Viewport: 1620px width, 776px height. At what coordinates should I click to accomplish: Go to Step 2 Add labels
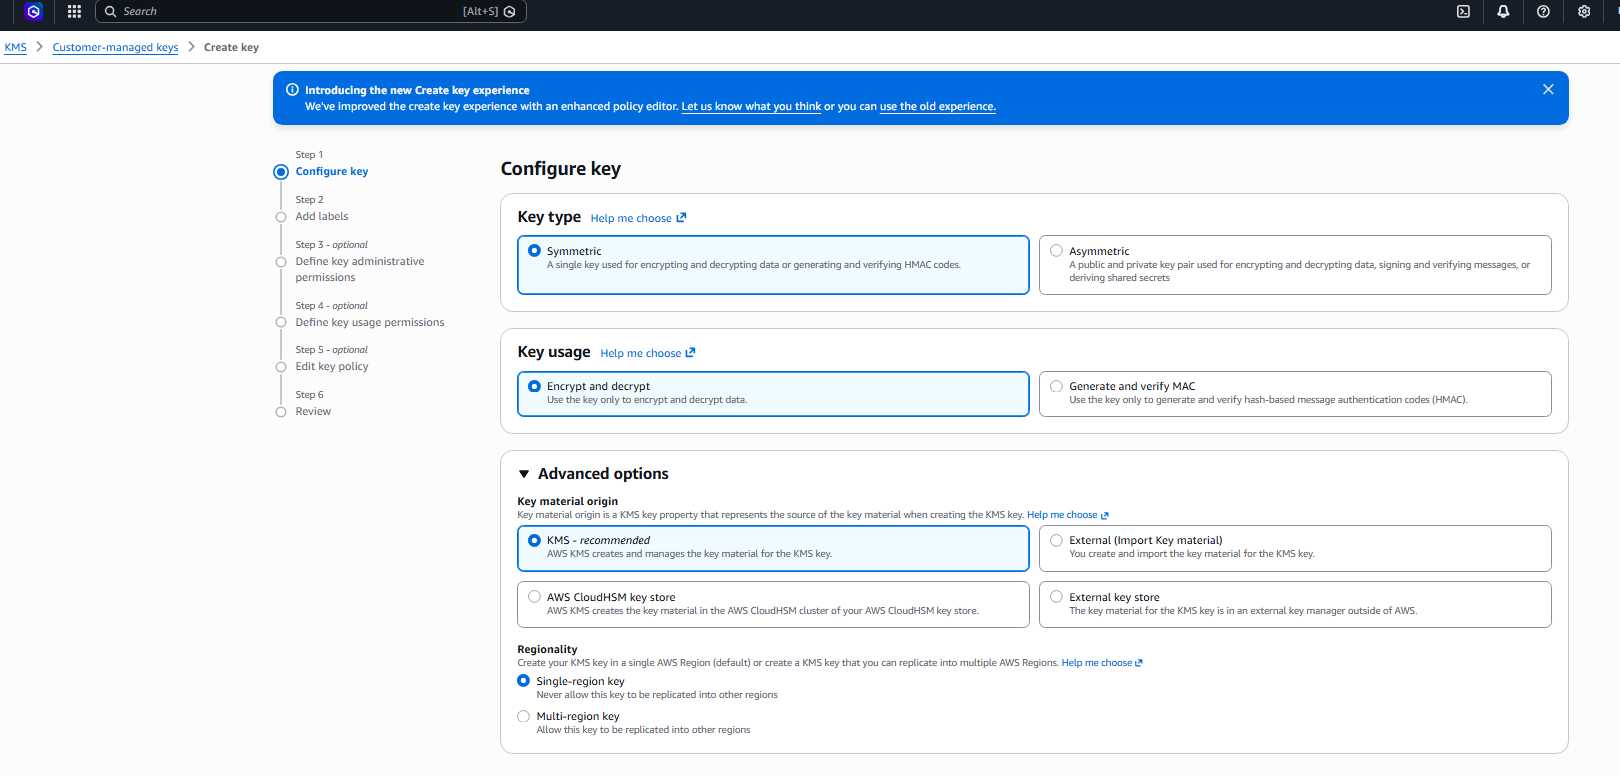pos(322,216)
